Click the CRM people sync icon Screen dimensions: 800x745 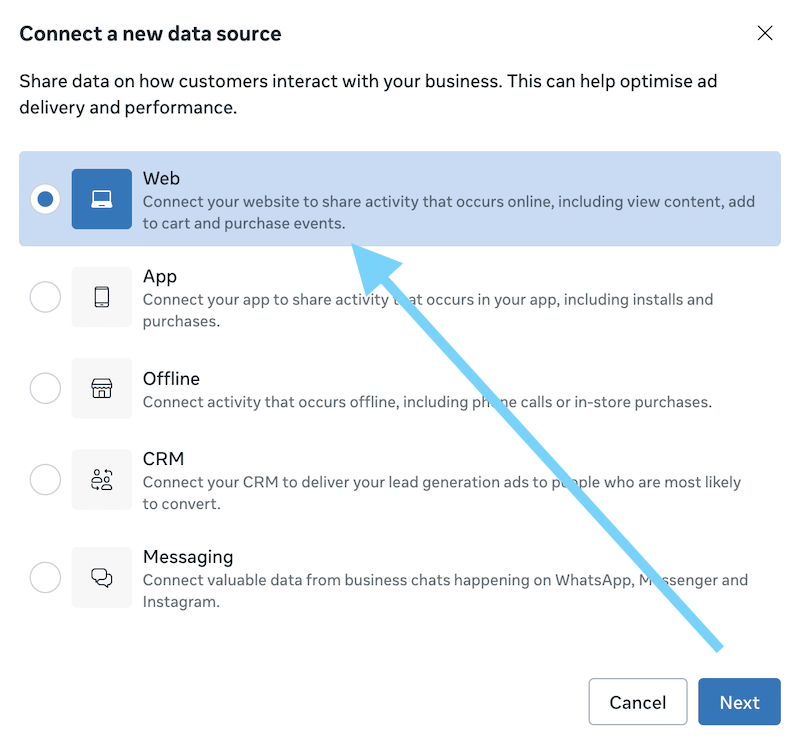click(x=102, y=480)
